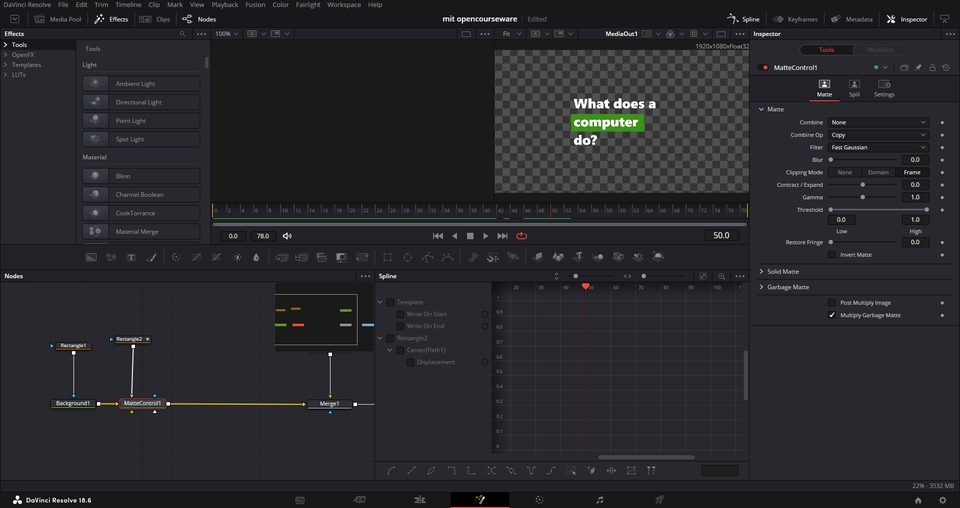
Task: Apply Ping Pong loop in Spline toolbar
Action: pyautogui.click(x=531, y=471)
